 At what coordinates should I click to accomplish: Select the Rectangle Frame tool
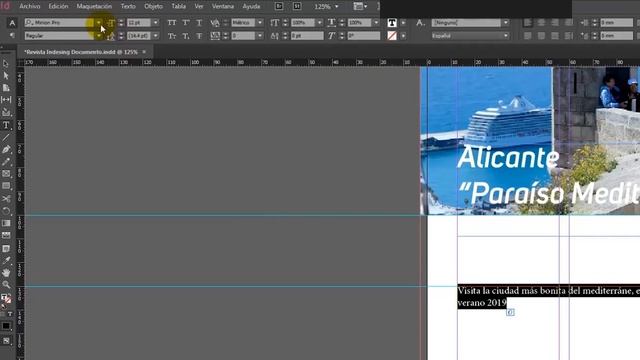[x=6, y=174]
